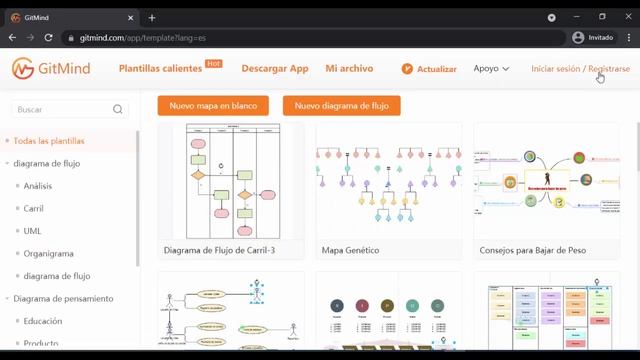Select Análisis category
Viewport: 640px width, 360px height.
pos(38,186)
